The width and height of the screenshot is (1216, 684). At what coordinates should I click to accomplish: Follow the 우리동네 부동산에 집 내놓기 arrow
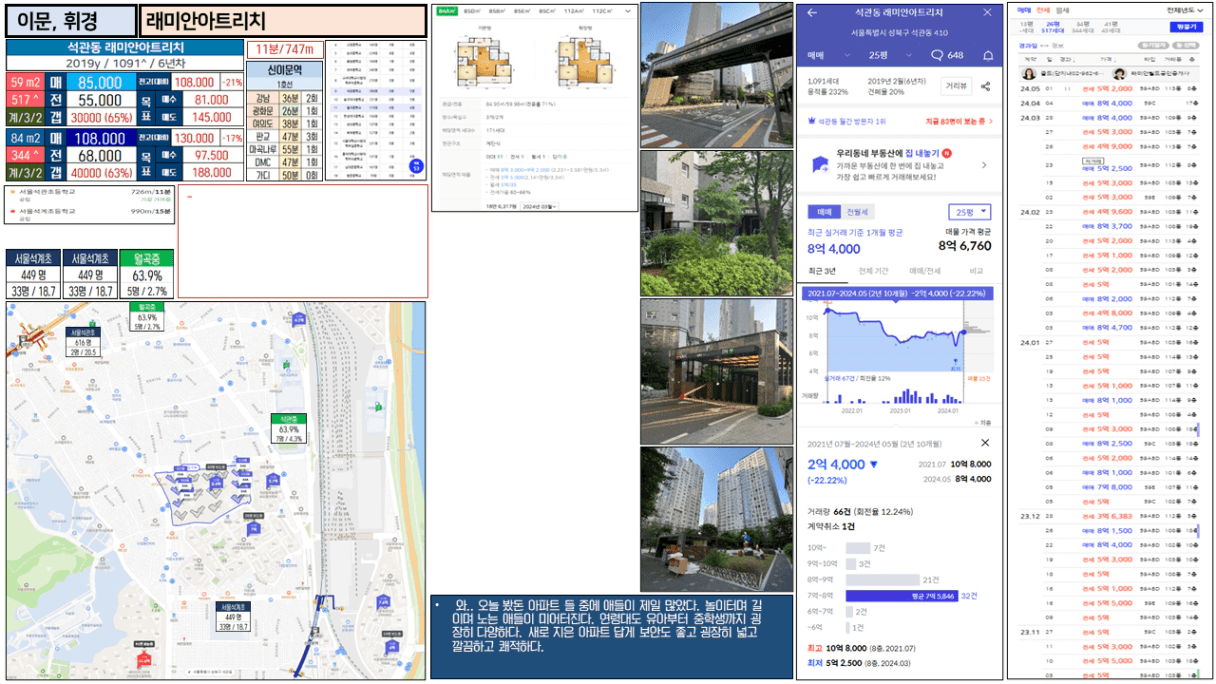(984, 165)
